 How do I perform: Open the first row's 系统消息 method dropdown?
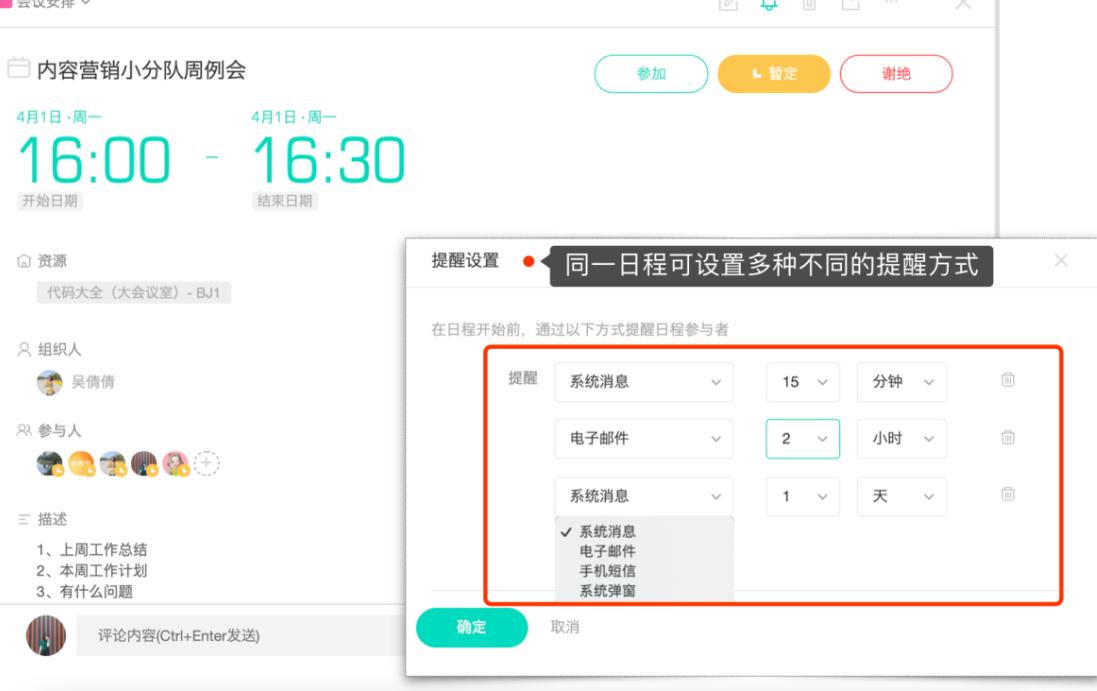coord(644,382)
